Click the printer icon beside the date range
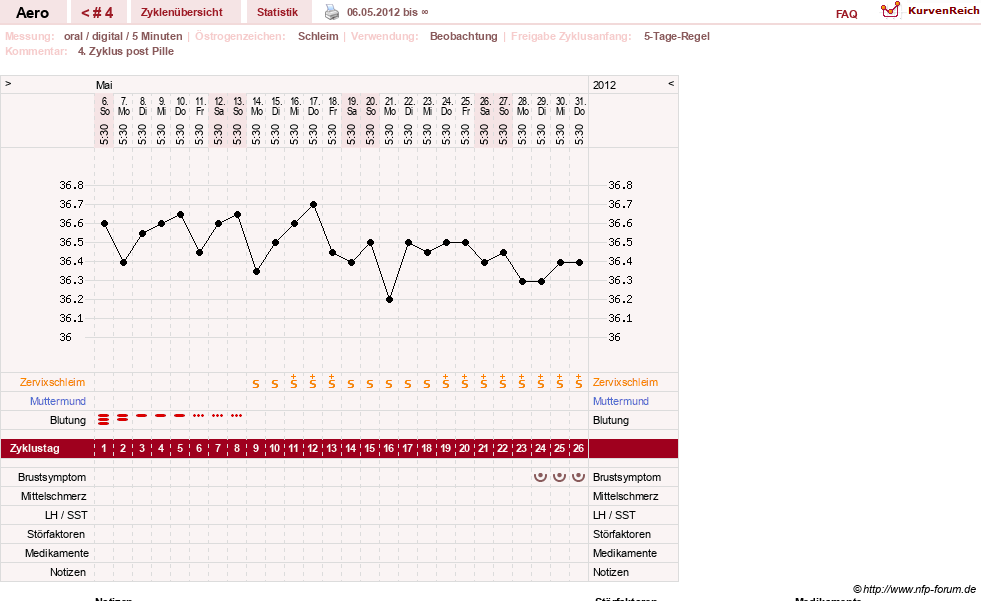 [x=332, y=12]
